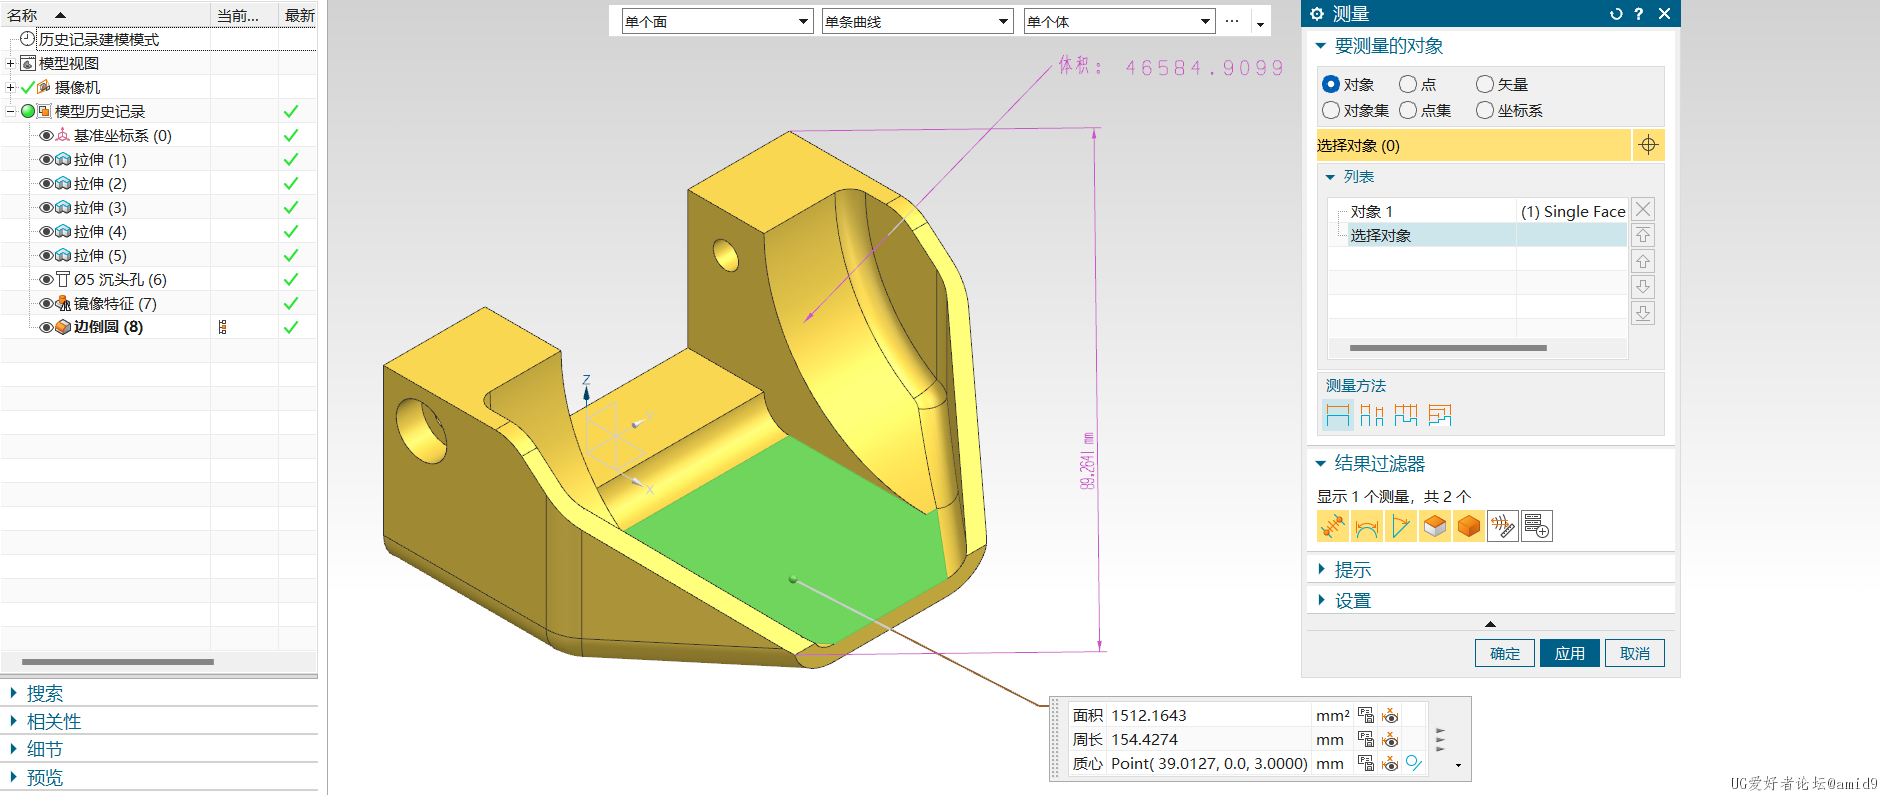Click the 选择对象 (0) selection bar
1880x795 pixels.
tap(1473, 145)
